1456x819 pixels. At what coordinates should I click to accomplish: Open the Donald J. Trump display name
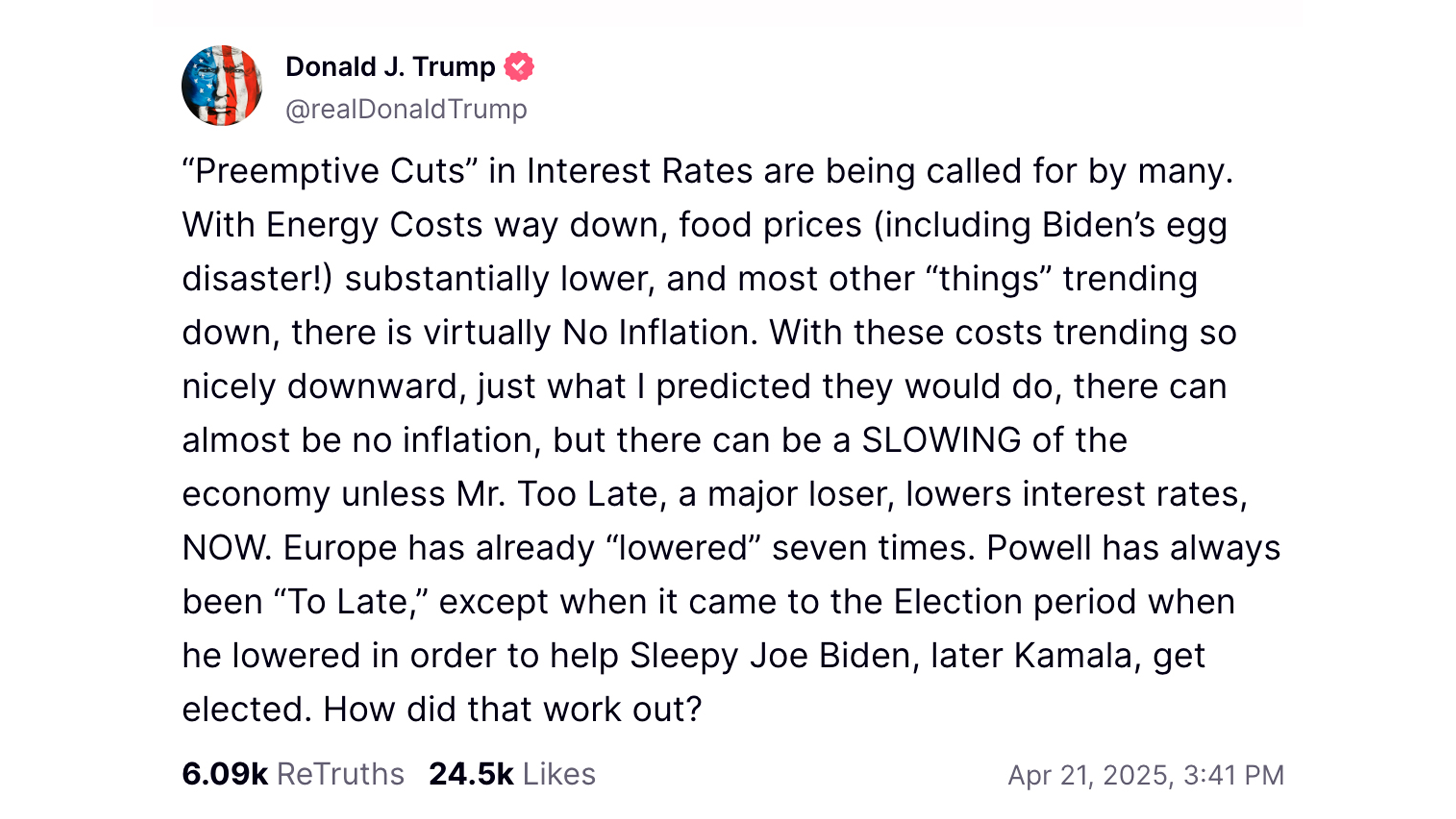[x=390, y=68]
